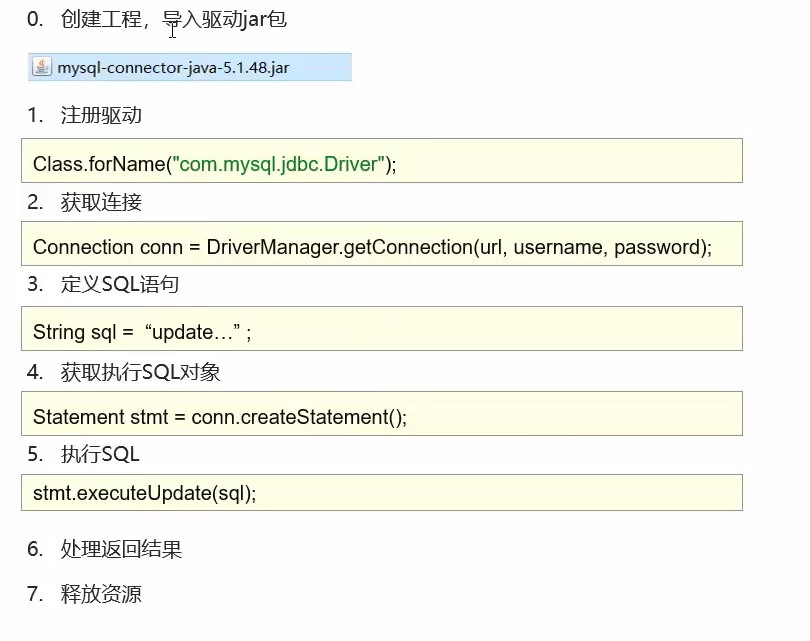Click the step 3 heading 定义SQL语句
Viewport: 810px width, 641px height.
[120, 284]
